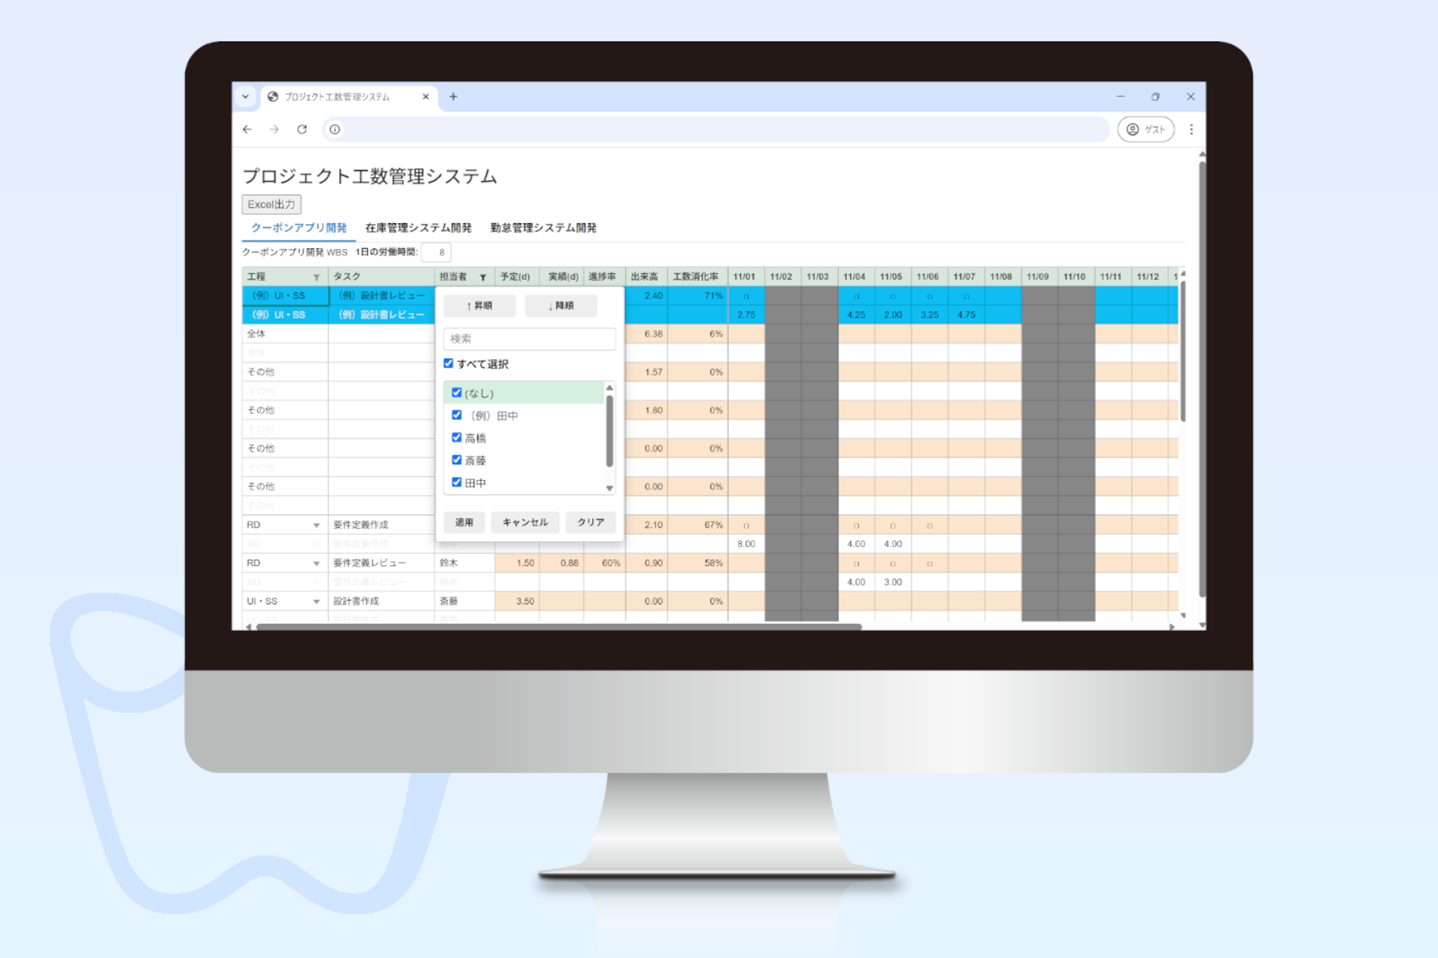The image size is (1438, 958).
Task: Switch to 在庫管理システム開発 tab
Action: tap(418, 228)
